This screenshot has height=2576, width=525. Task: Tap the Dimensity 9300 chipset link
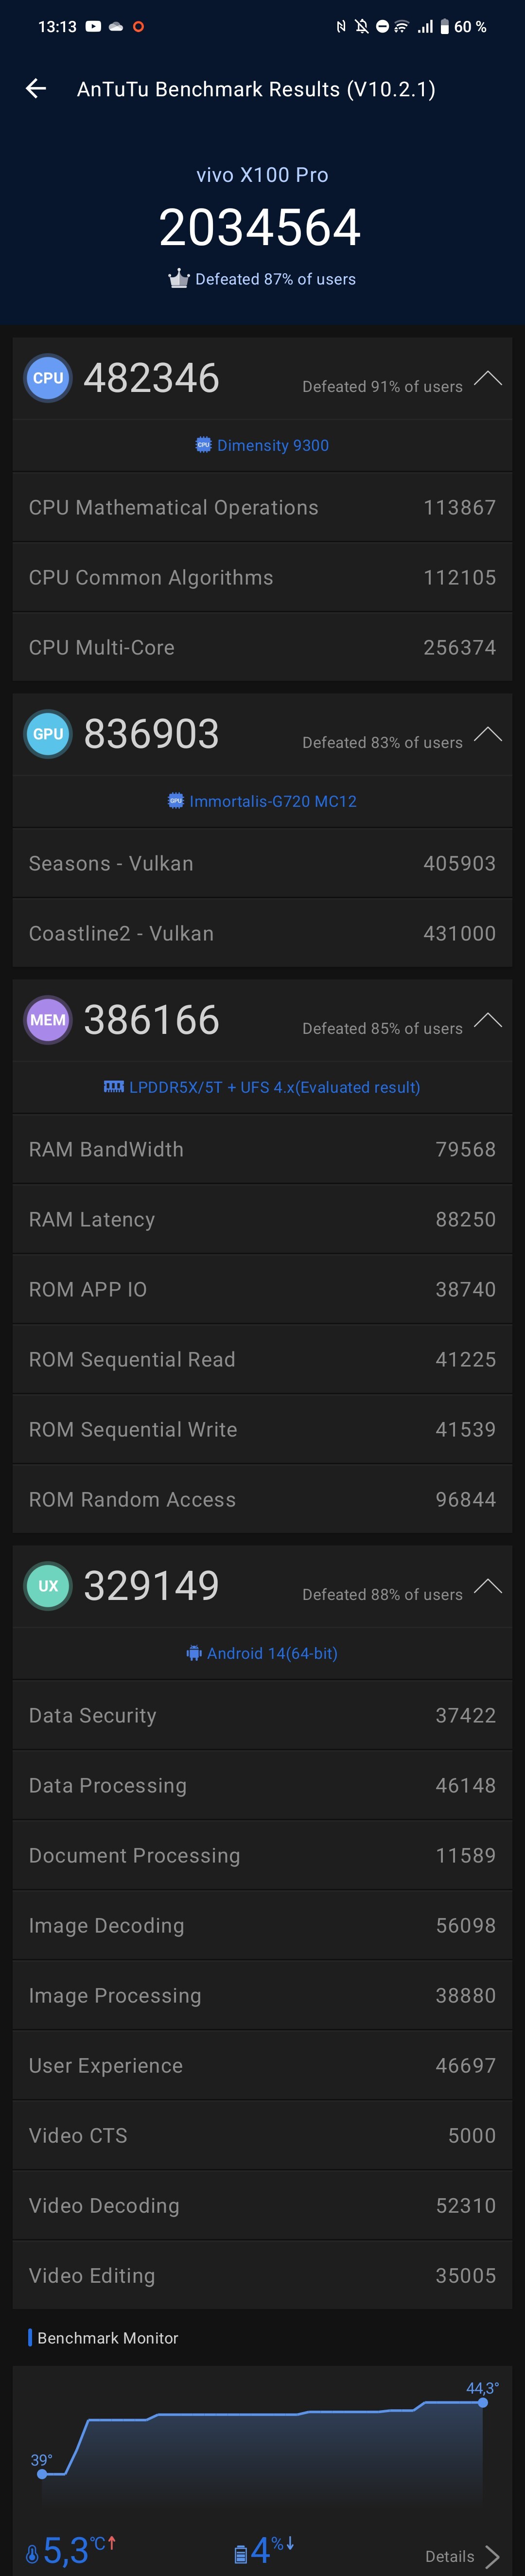(272, 445)
